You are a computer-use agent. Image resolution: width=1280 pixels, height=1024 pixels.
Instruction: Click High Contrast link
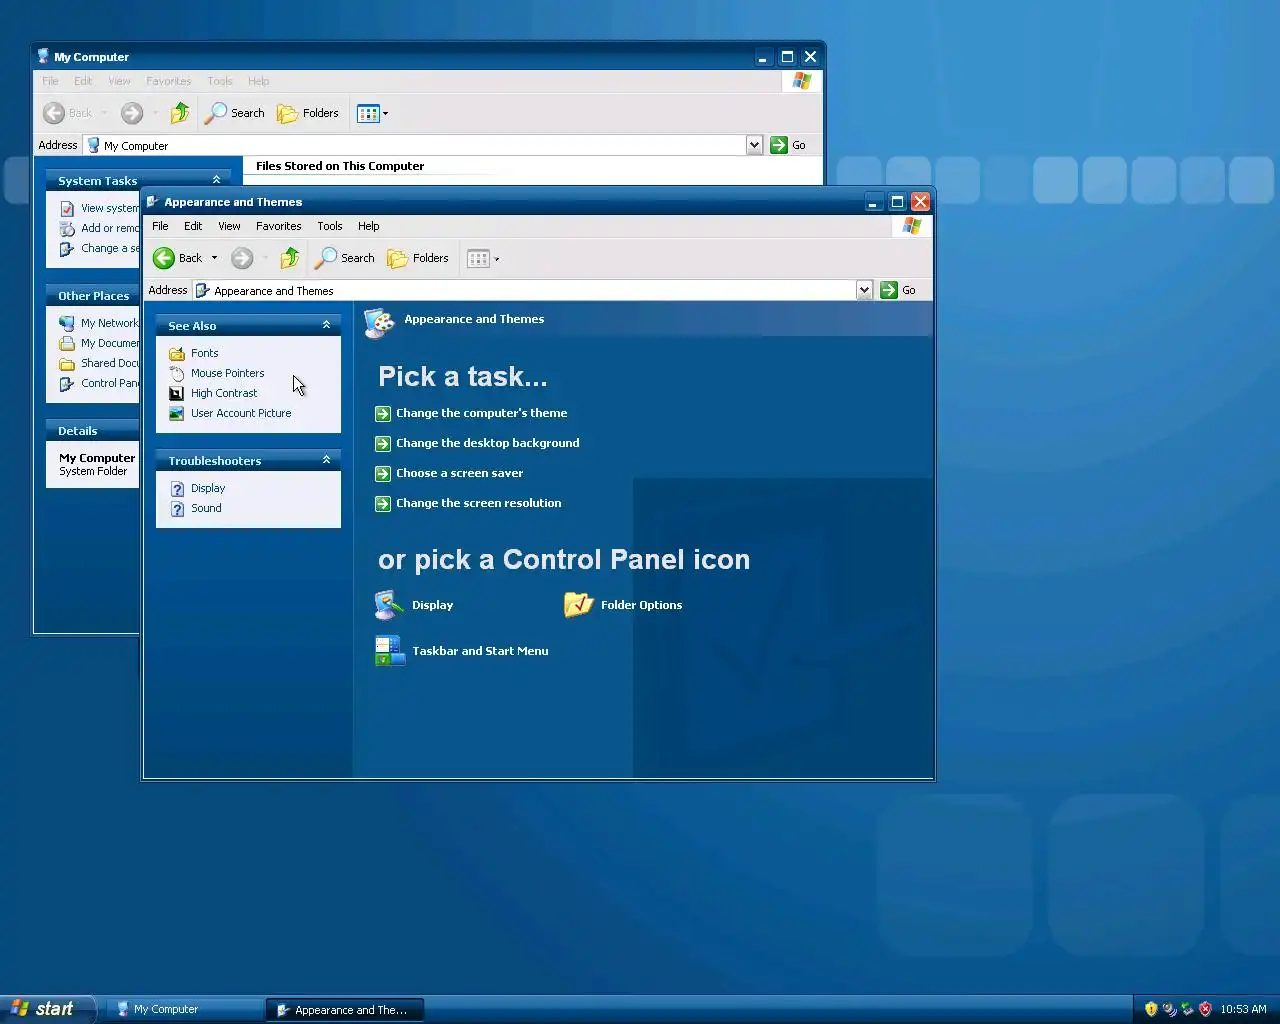point(224,393)
